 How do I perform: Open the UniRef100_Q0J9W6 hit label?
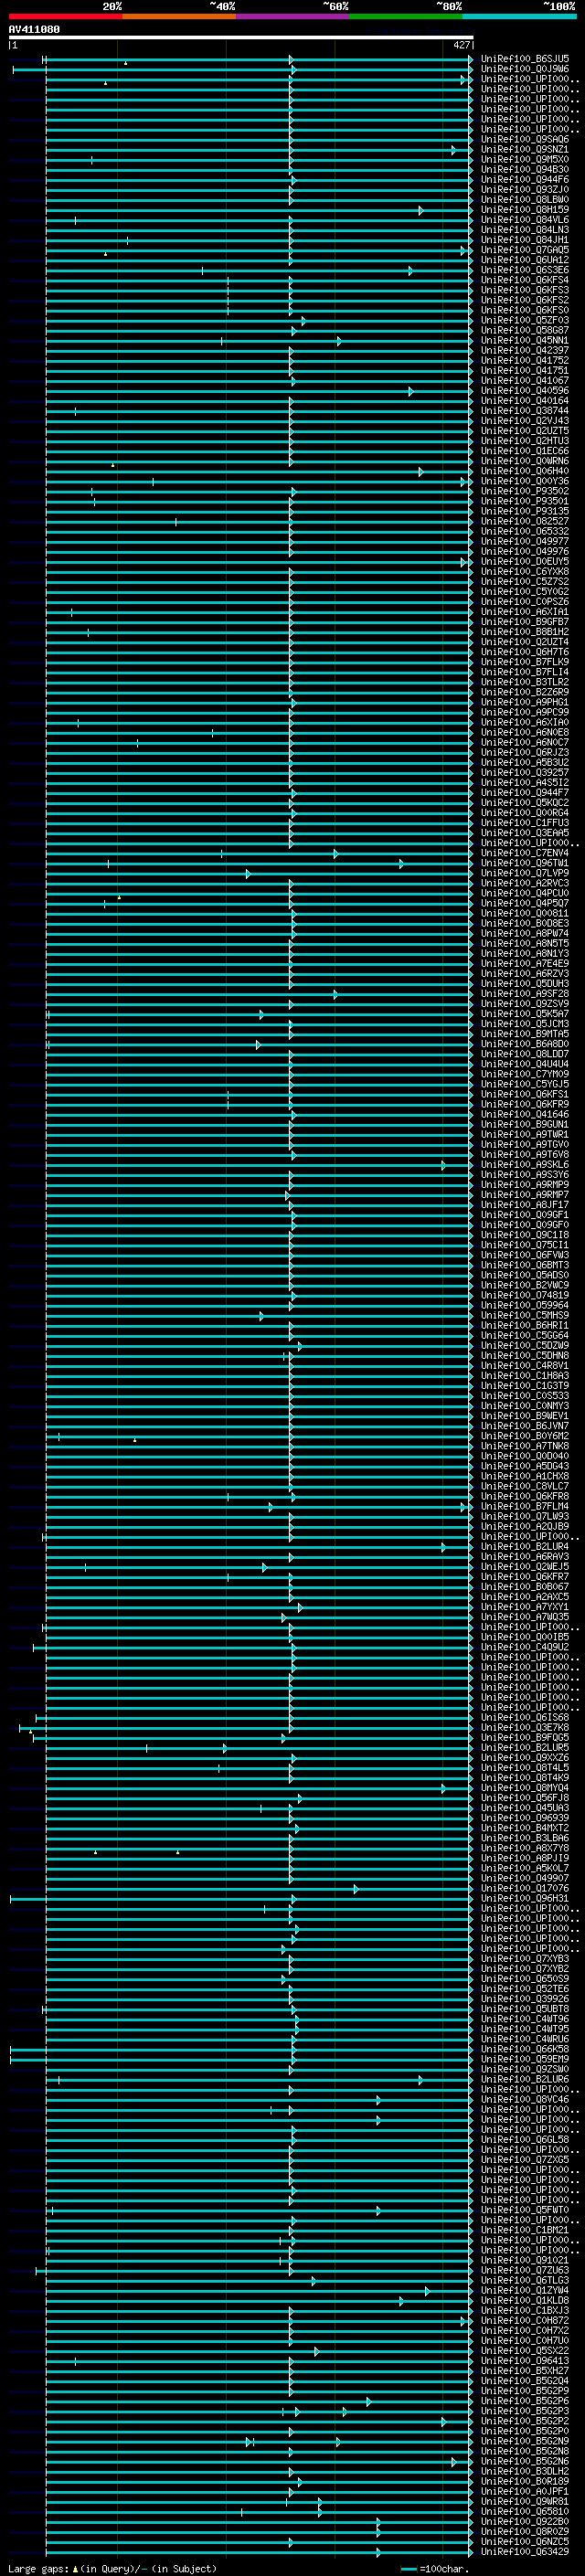coord(524,69)
